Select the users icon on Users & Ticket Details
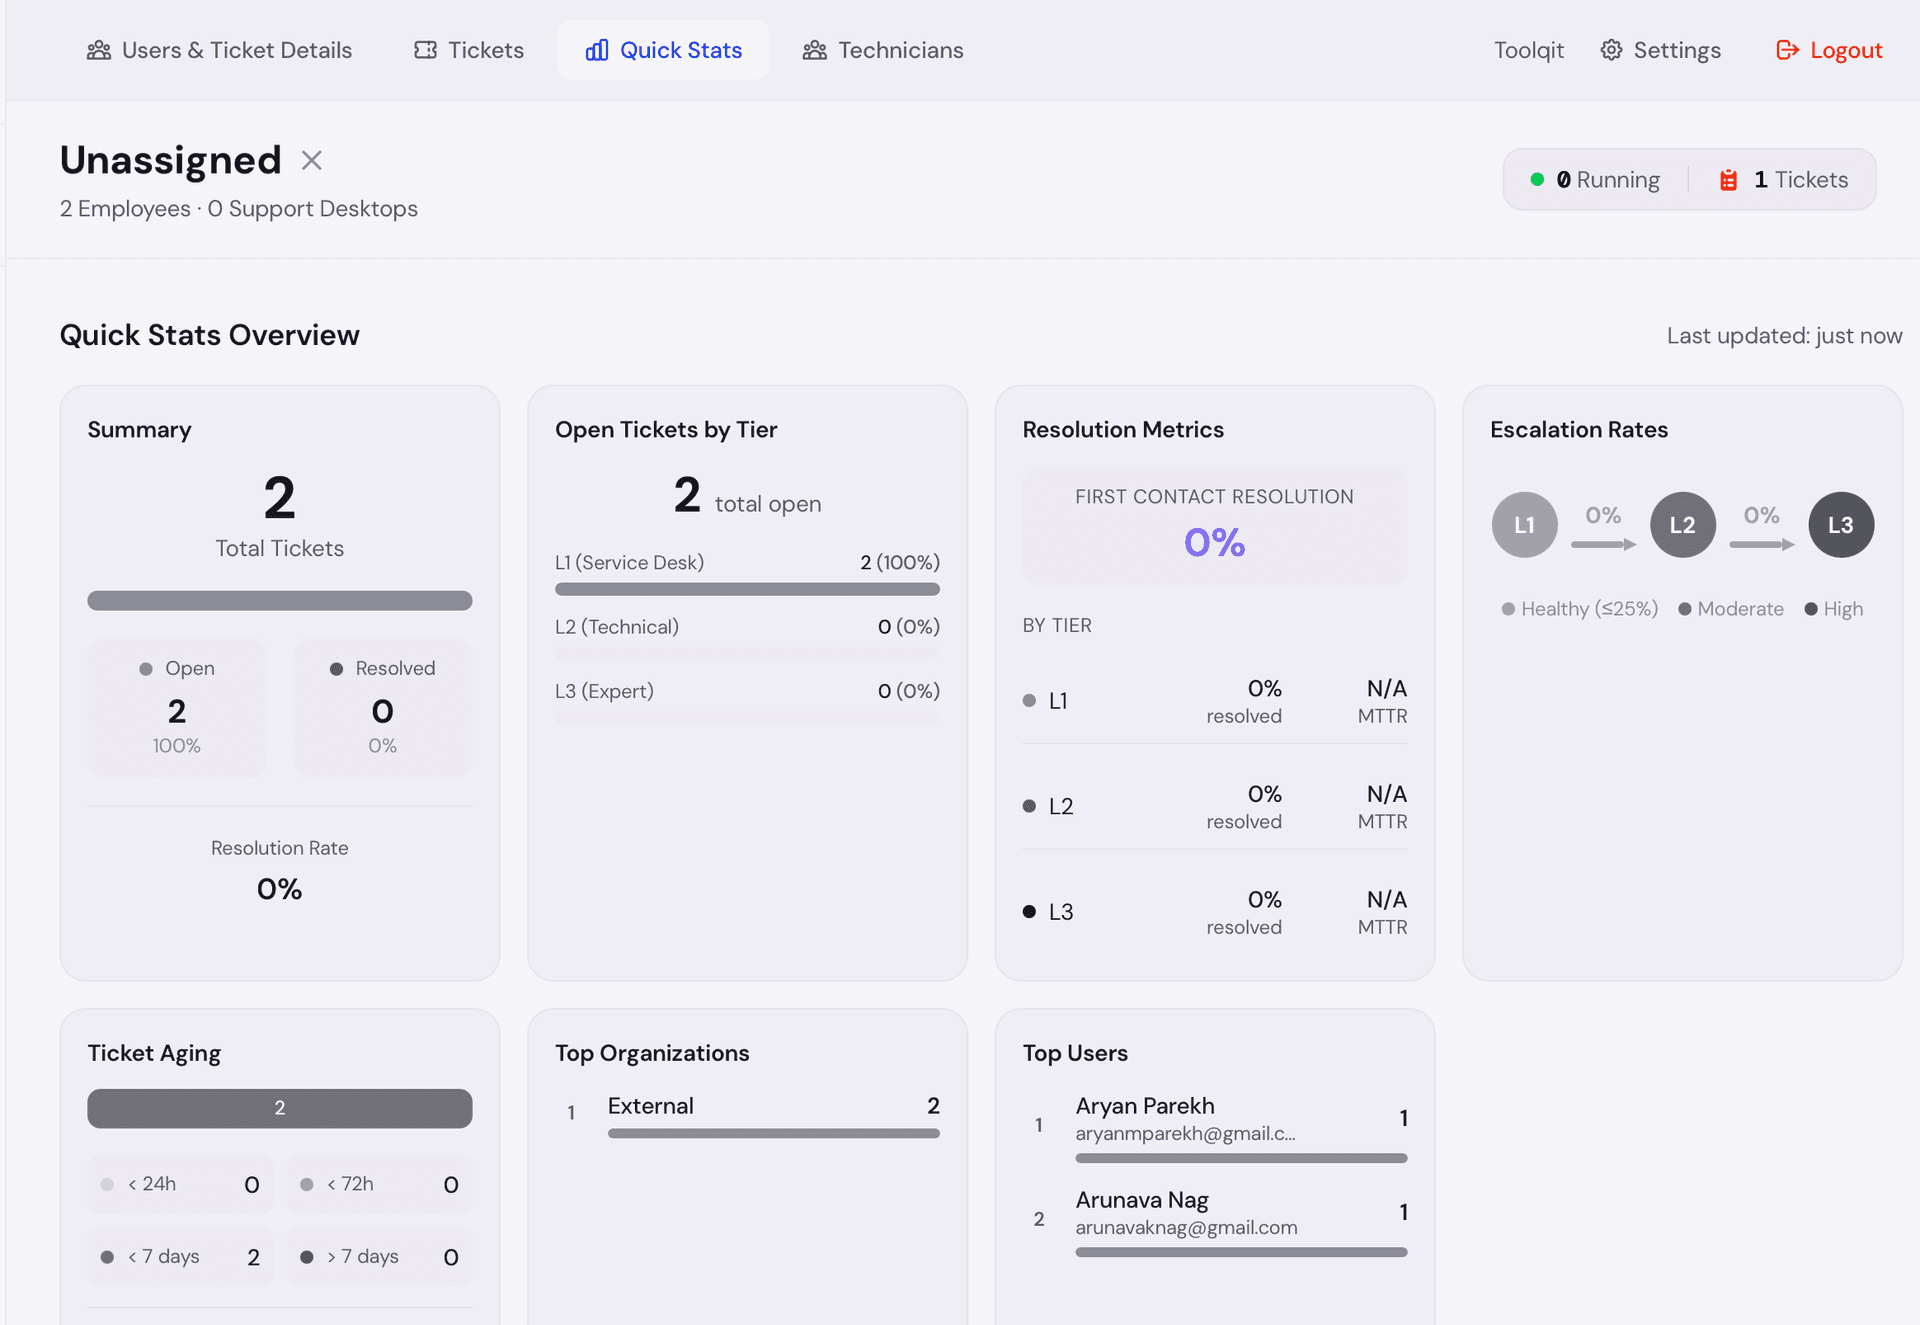Image resolution: width=1920 pixels, height=1325 pixels. click(x=99, y=49)
